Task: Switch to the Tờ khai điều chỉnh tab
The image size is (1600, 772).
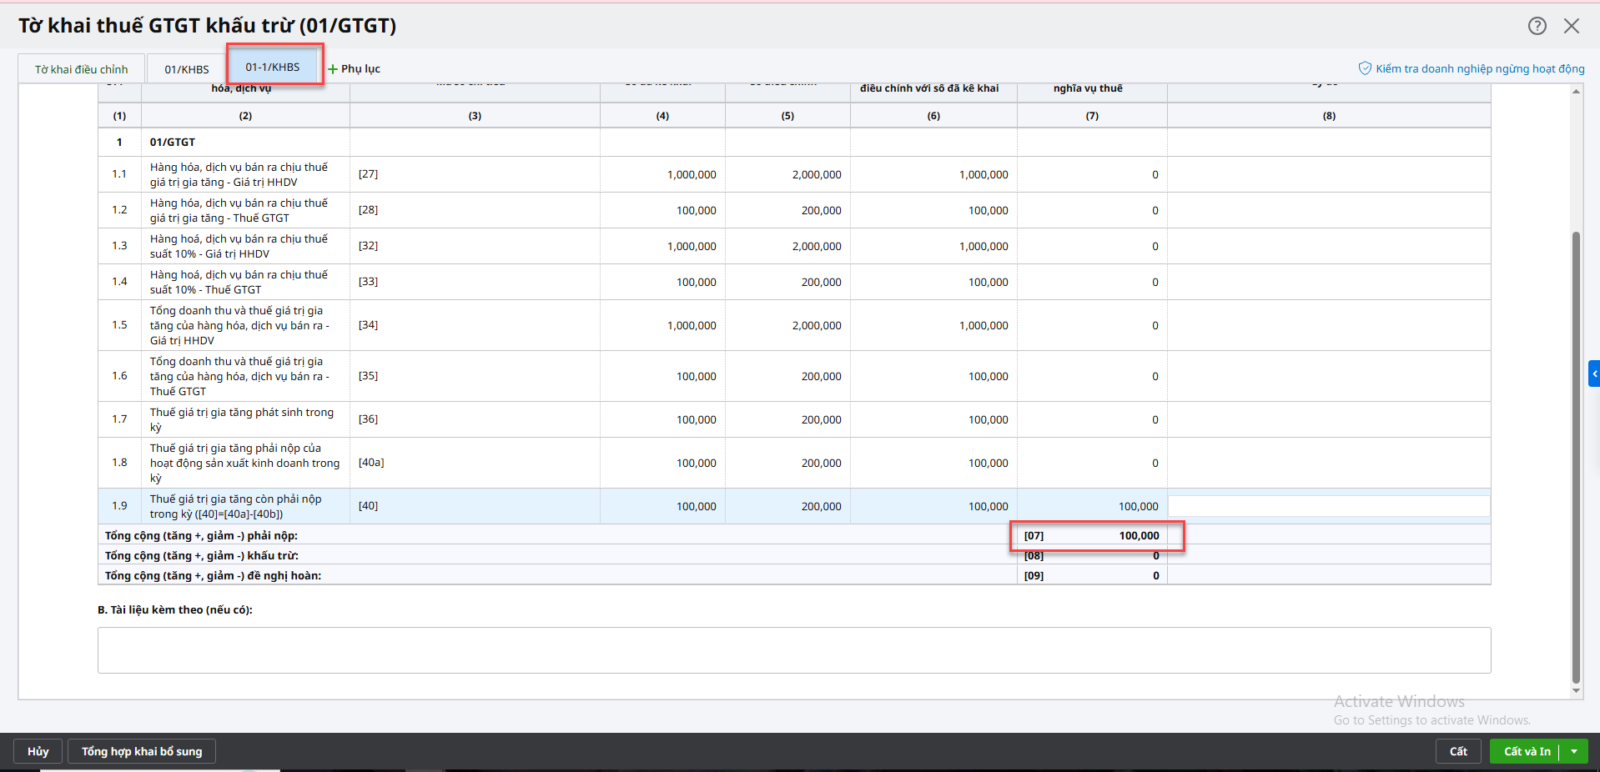Action: 81,69
